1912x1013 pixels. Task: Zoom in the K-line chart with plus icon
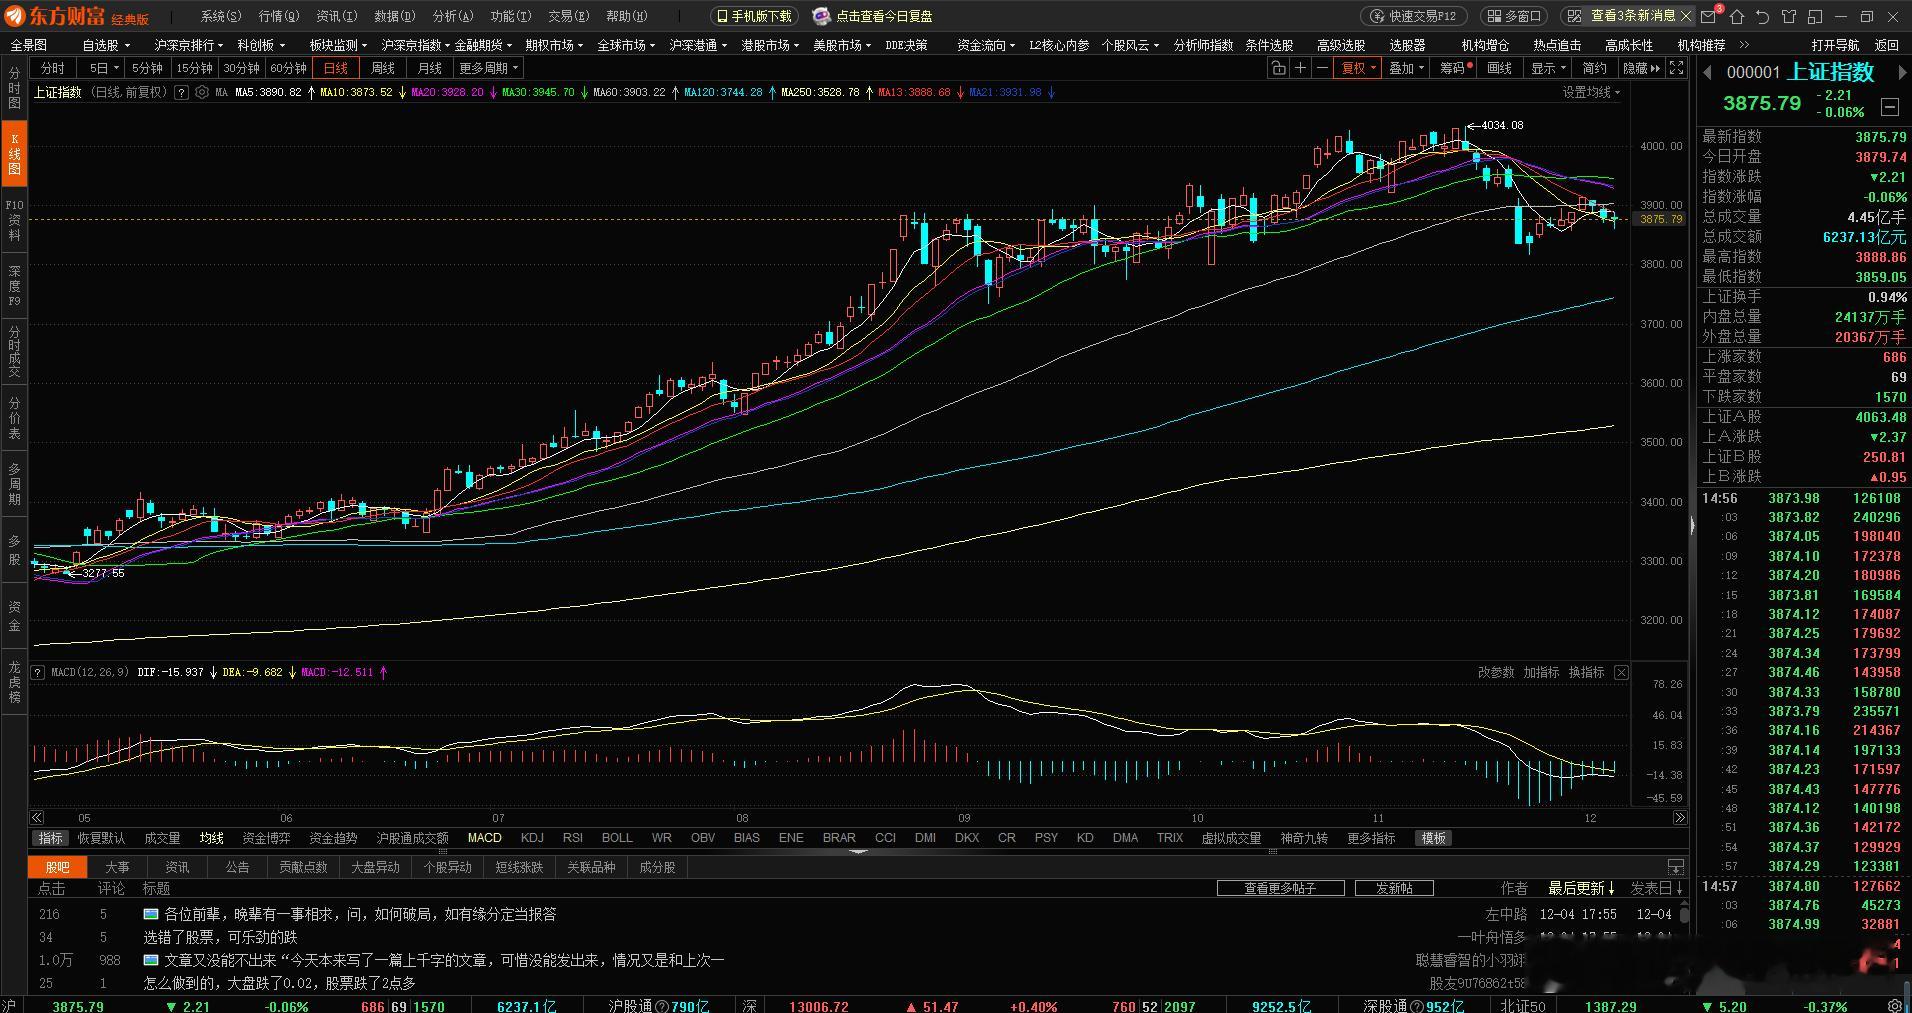1300,68
